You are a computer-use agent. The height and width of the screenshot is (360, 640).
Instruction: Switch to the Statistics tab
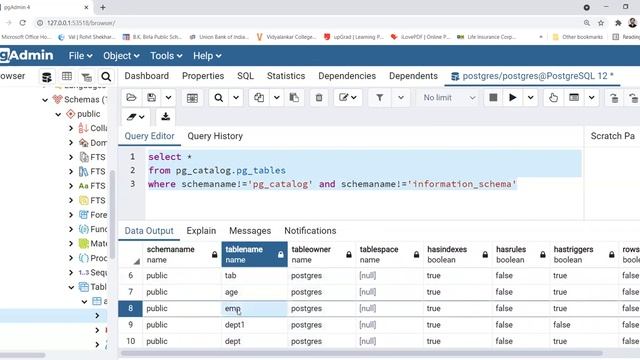click(286, 76)
